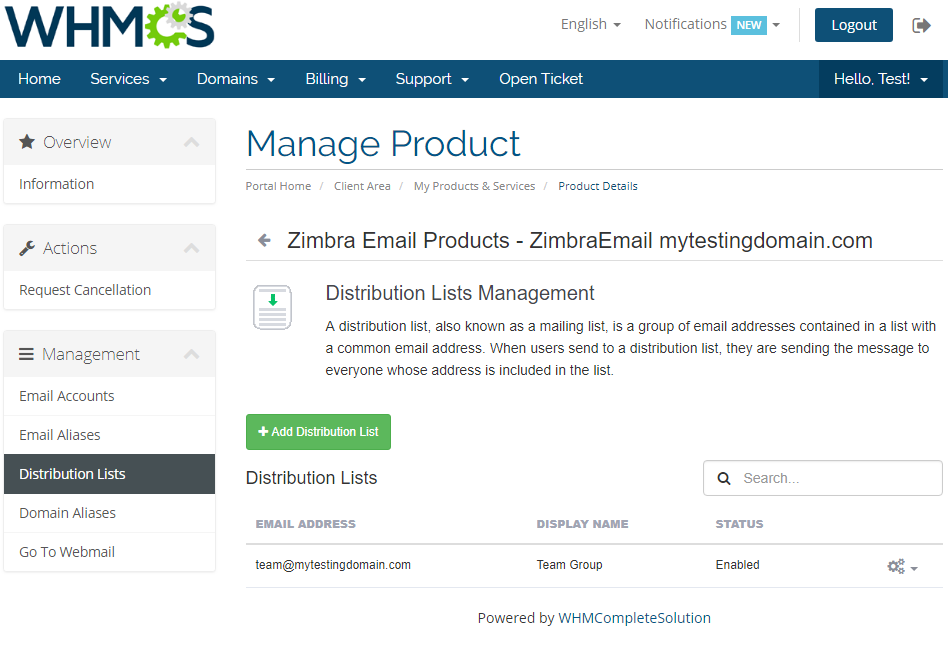This screenshot has width=948, height=646.
Task: Click the WHMCS logo
Action: (109, 25)
